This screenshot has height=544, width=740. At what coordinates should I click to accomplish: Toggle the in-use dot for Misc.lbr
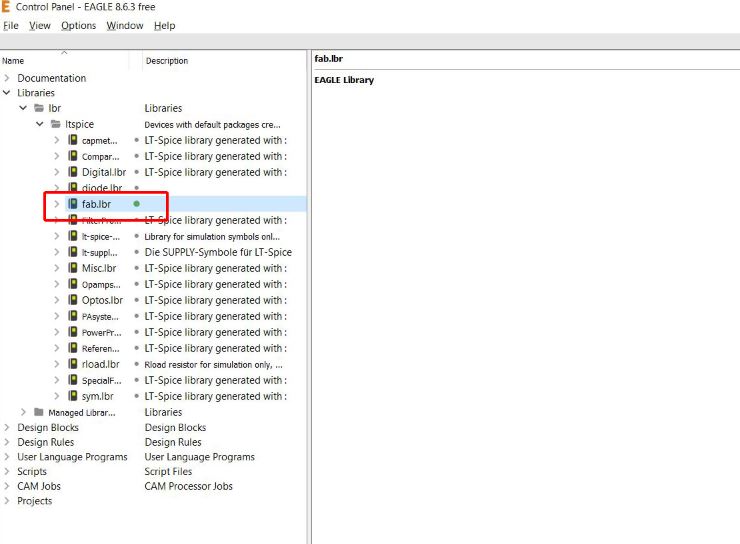pos(136,268)
